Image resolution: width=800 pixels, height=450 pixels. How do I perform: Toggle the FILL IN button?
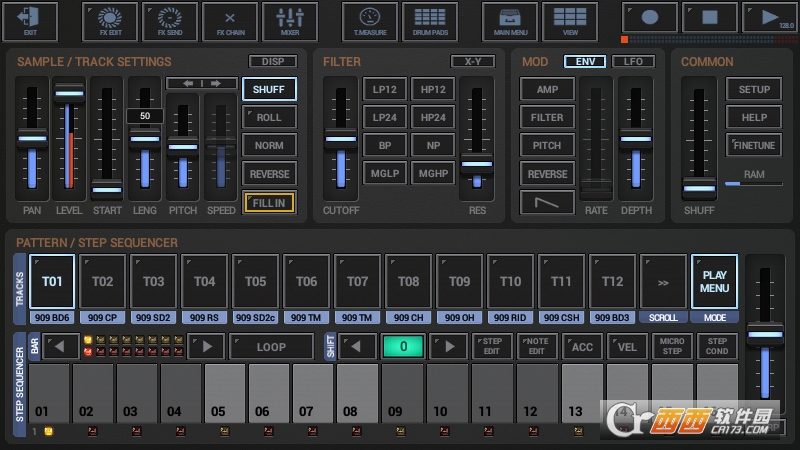269,203
